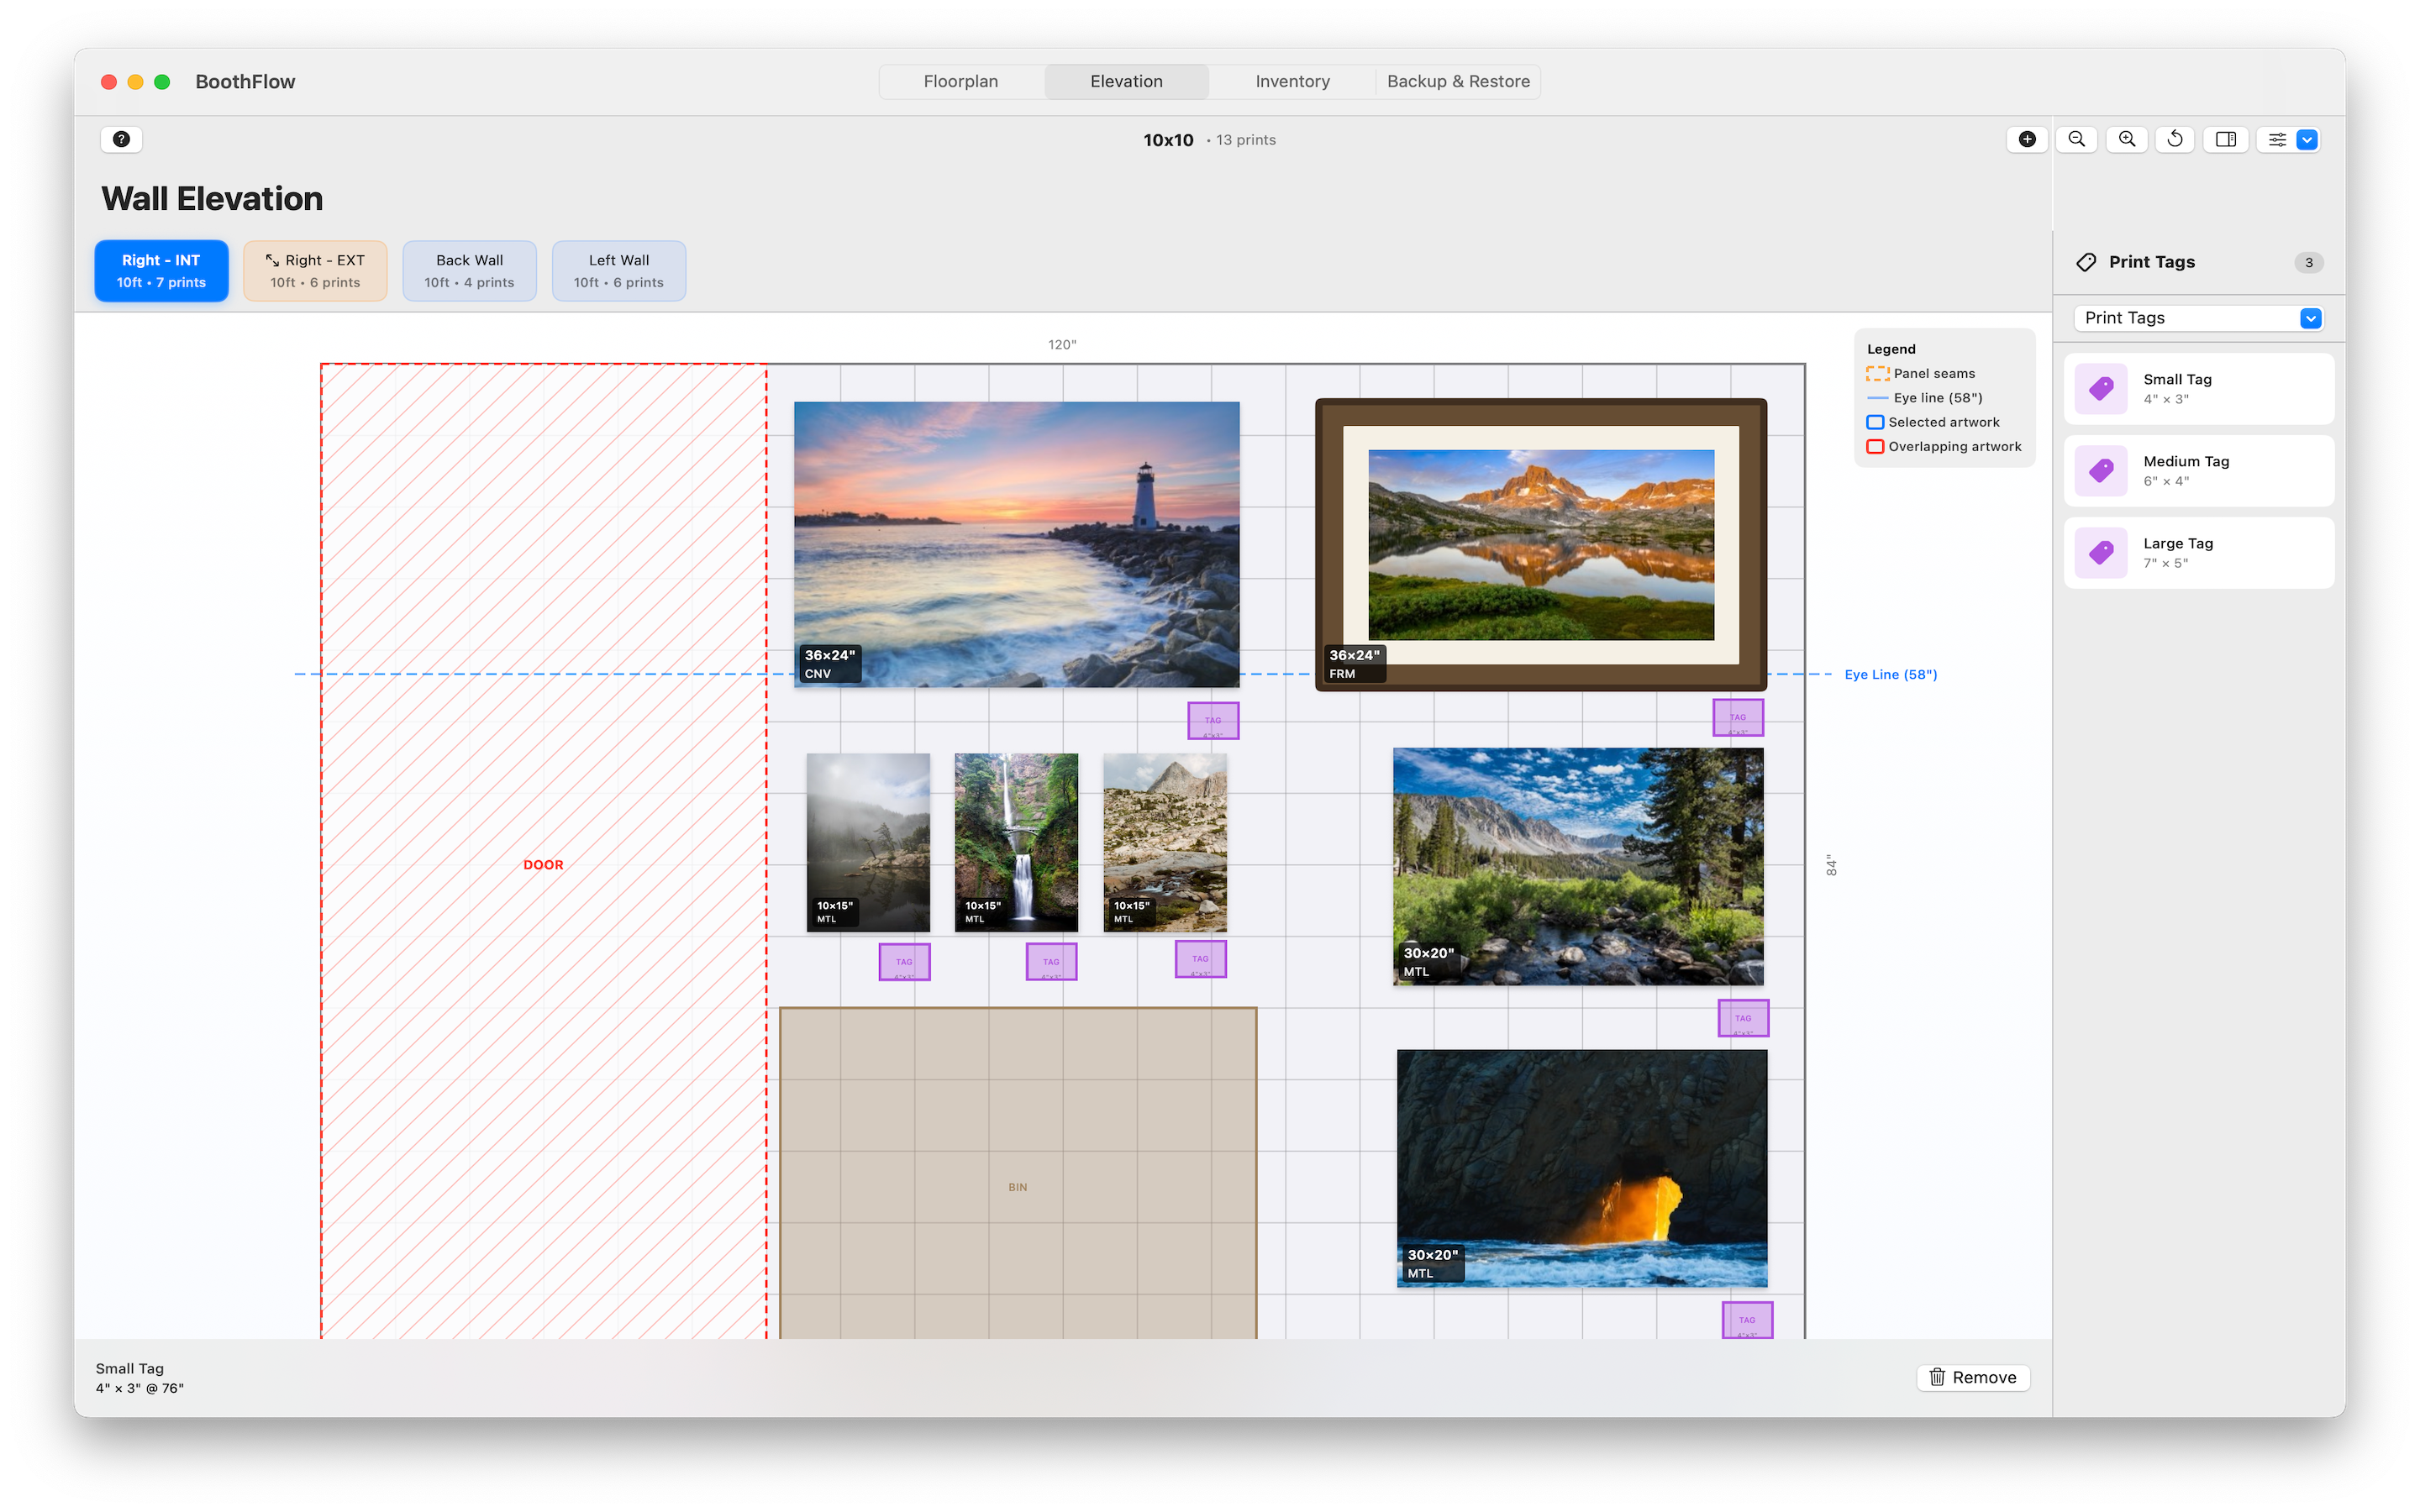Click the Wall Elevation heading
Viewport: 2420px width, 1512px height.
point(212,198)
